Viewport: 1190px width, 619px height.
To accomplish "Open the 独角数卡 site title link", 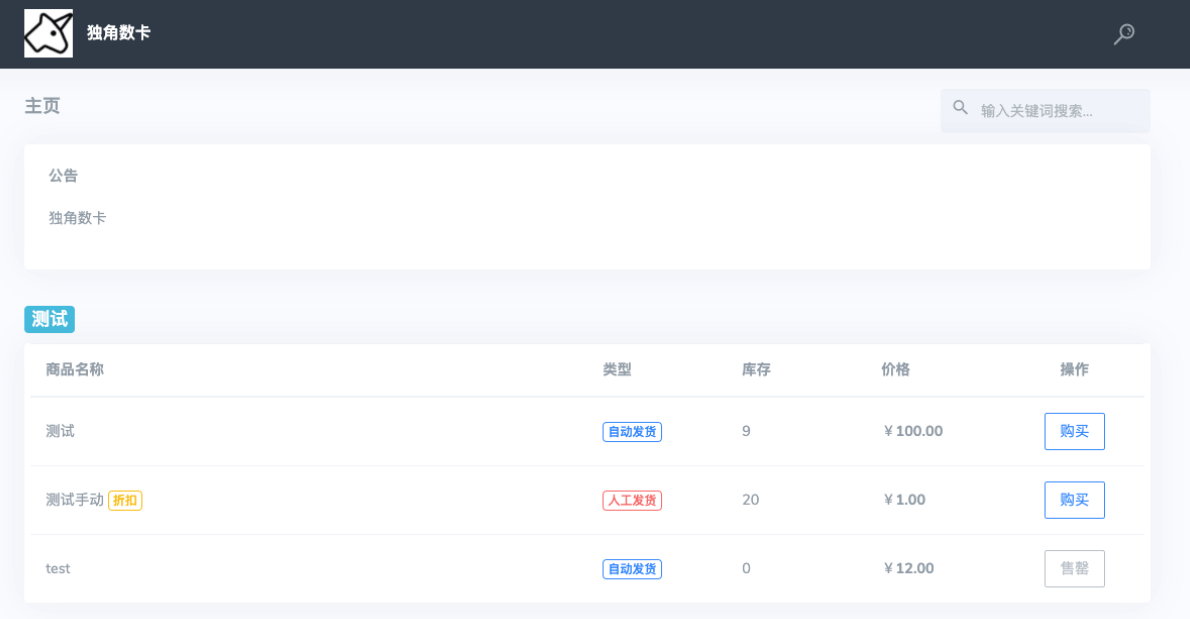I will [x=118, y=33].
